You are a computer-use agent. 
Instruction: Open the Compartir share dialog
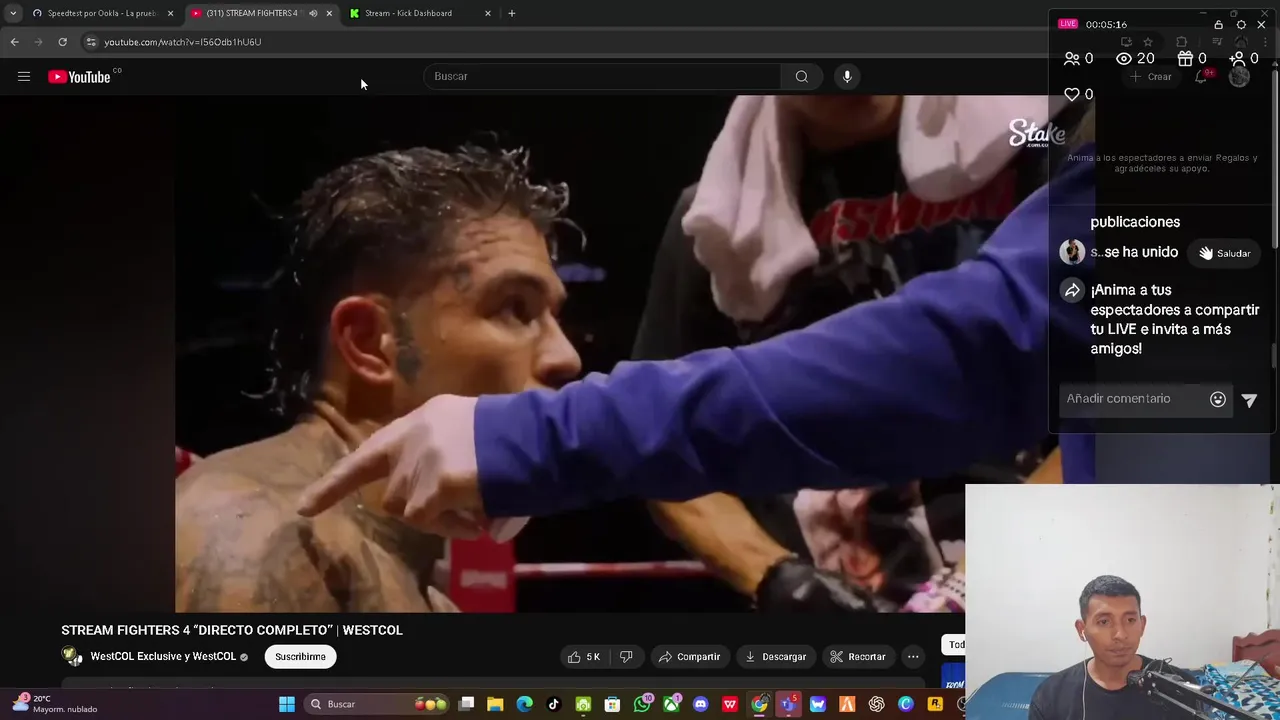689,657
